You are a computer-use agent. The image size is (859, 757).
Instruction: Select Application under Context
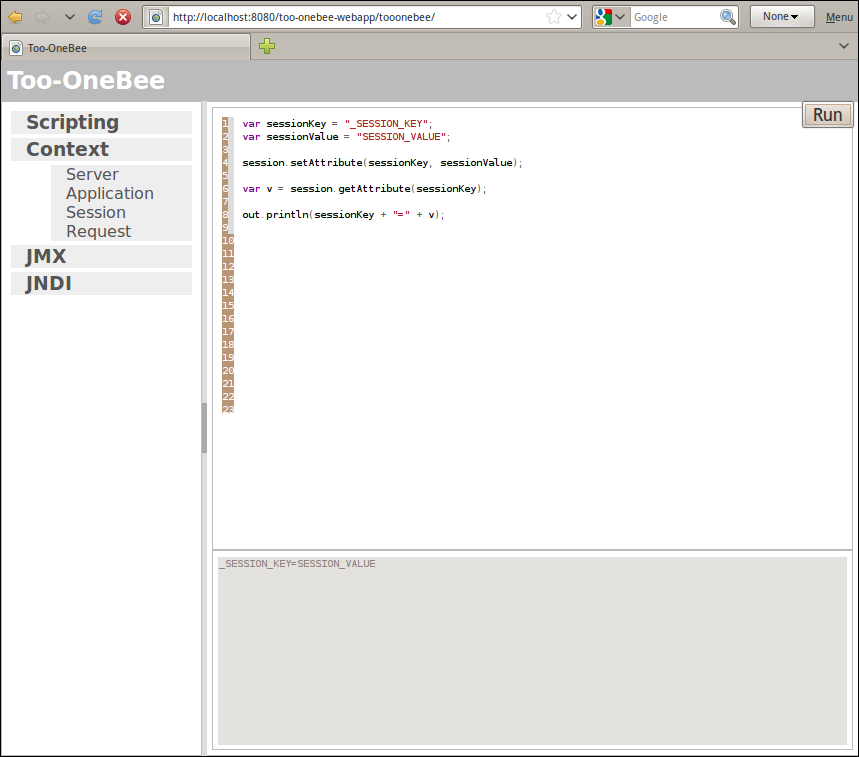click(110, 193)
